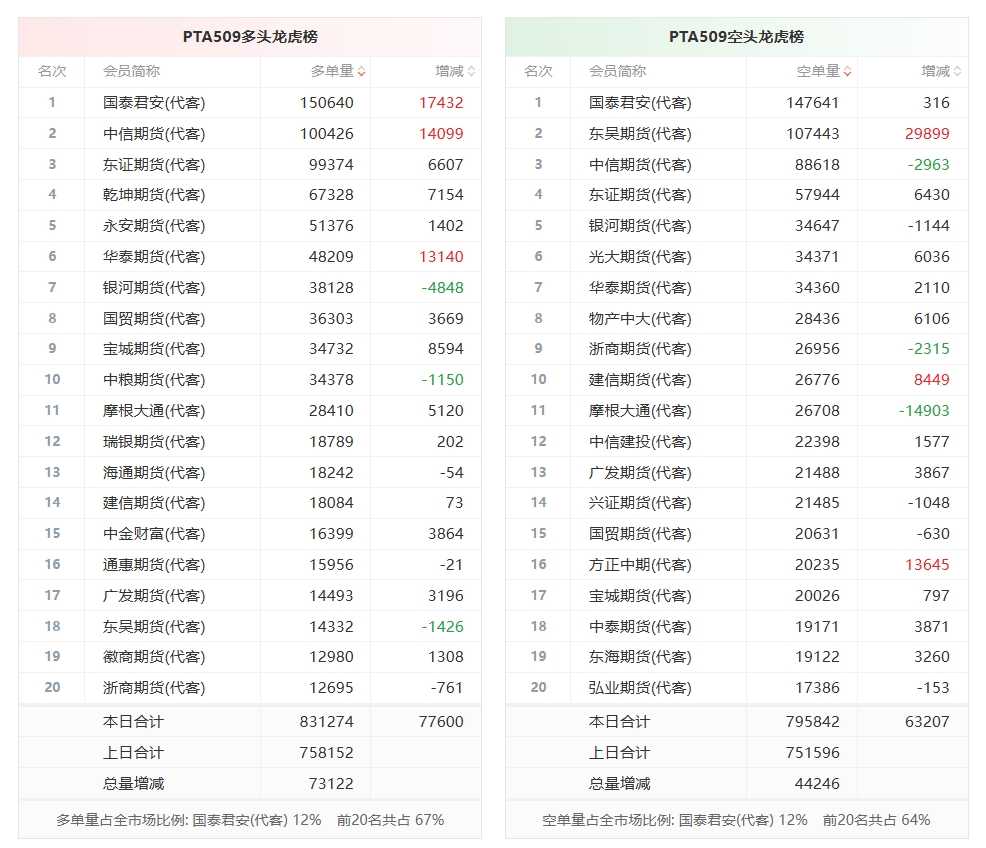Select 弘业期货(代客) row in short table
This screenshot has width=986, height=848.
(736, 688)
